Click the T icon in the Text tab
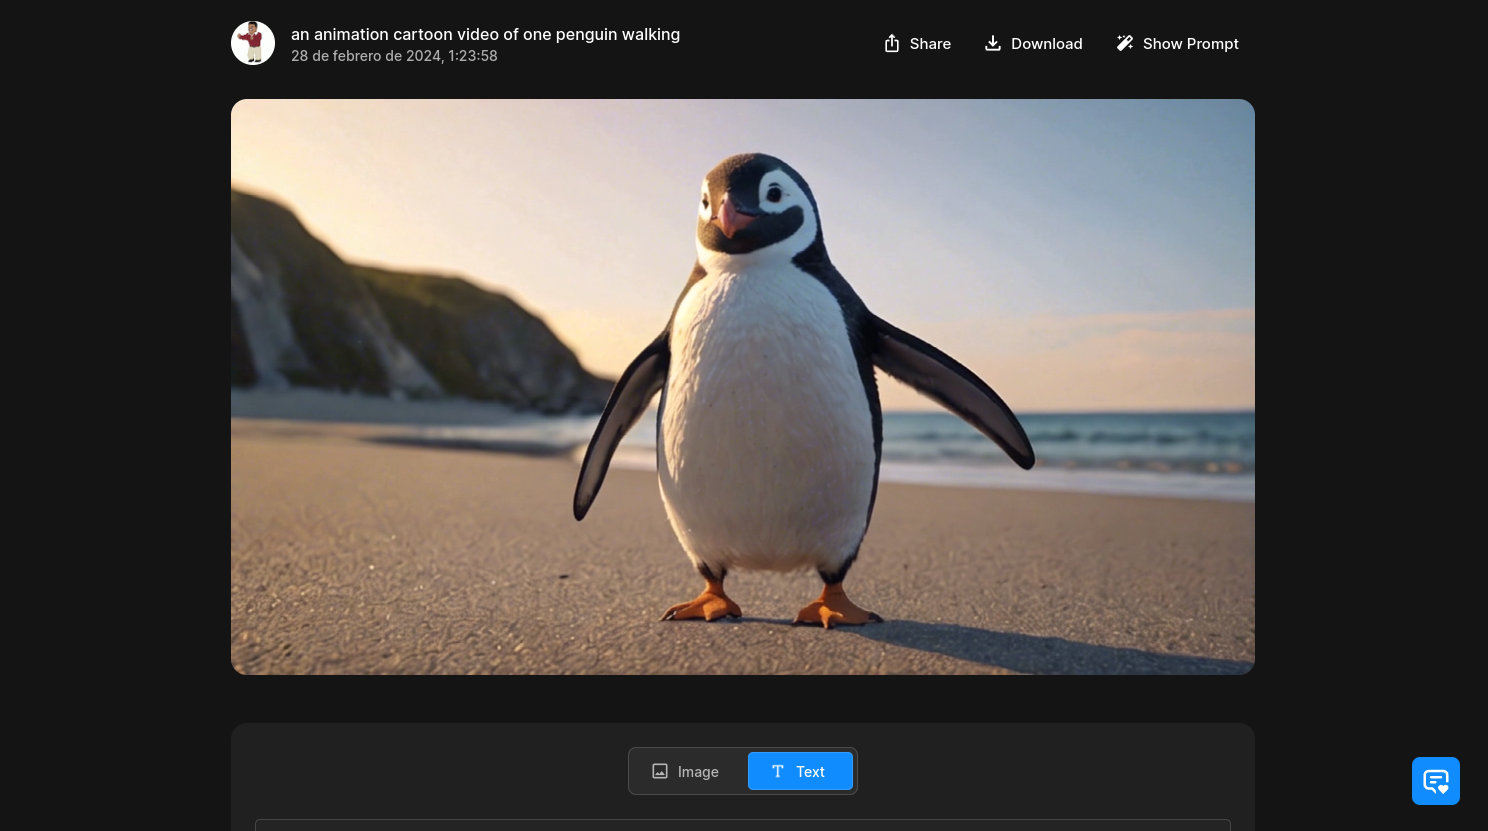Screen dimensions: 1488x831 point(778,771)
